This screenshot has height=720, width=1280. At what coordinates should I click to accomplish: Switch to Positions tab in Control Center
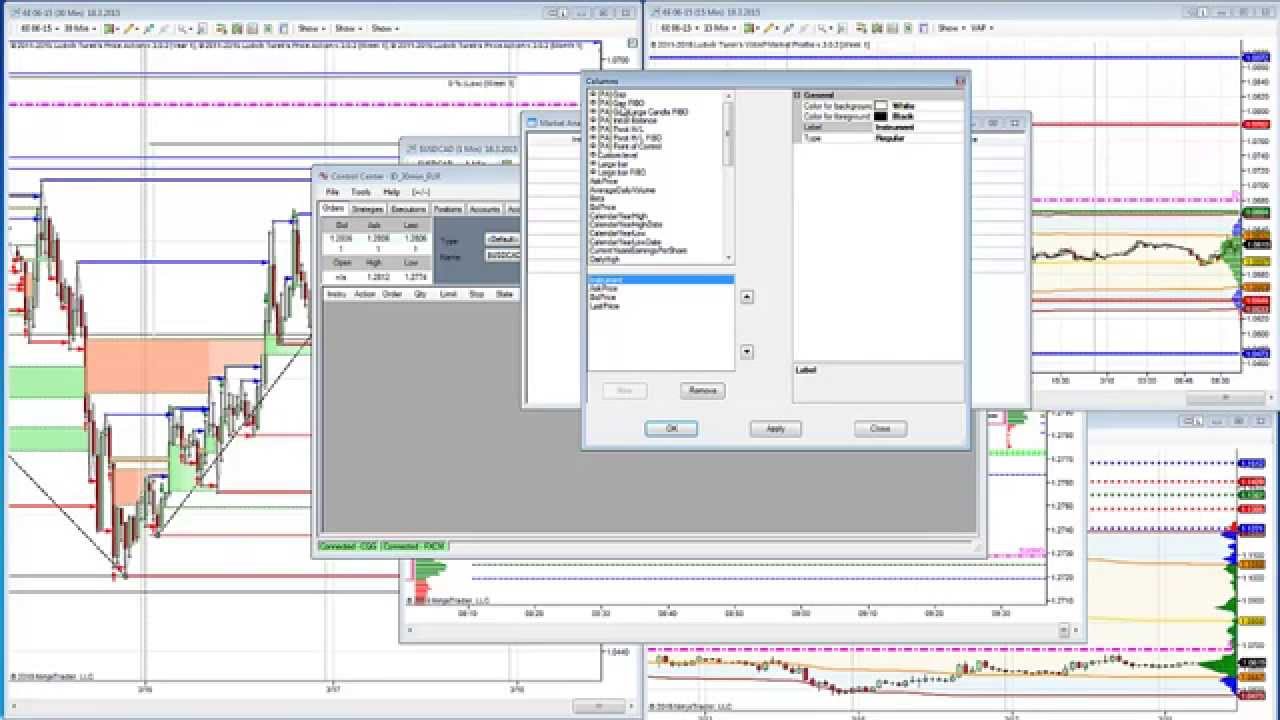(448, 209)
